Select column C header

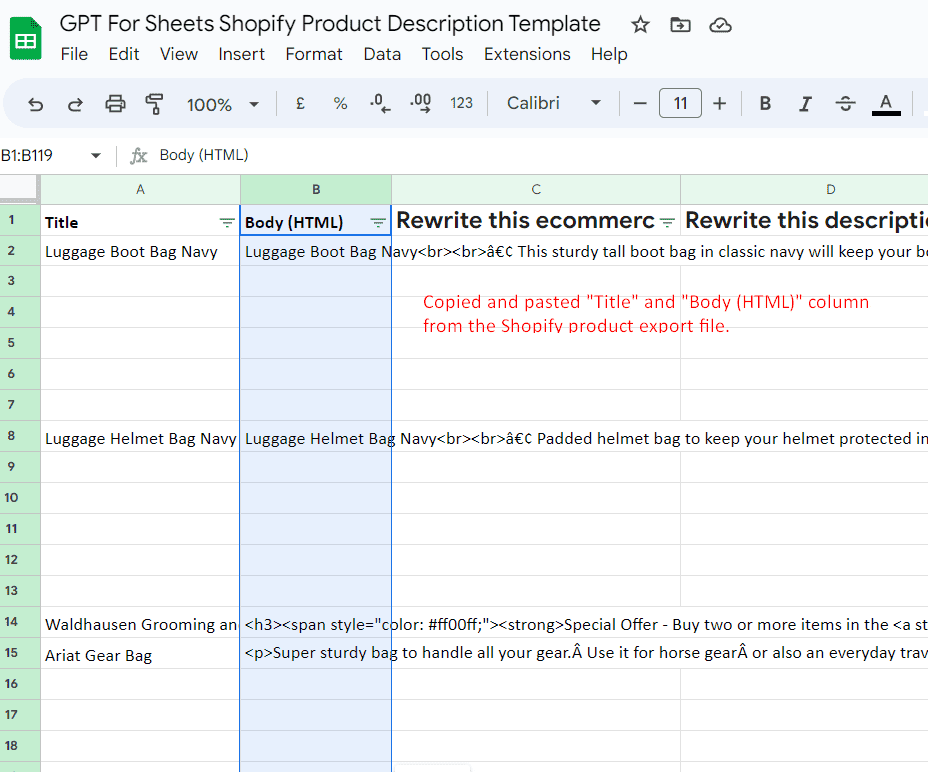point(536,189)
